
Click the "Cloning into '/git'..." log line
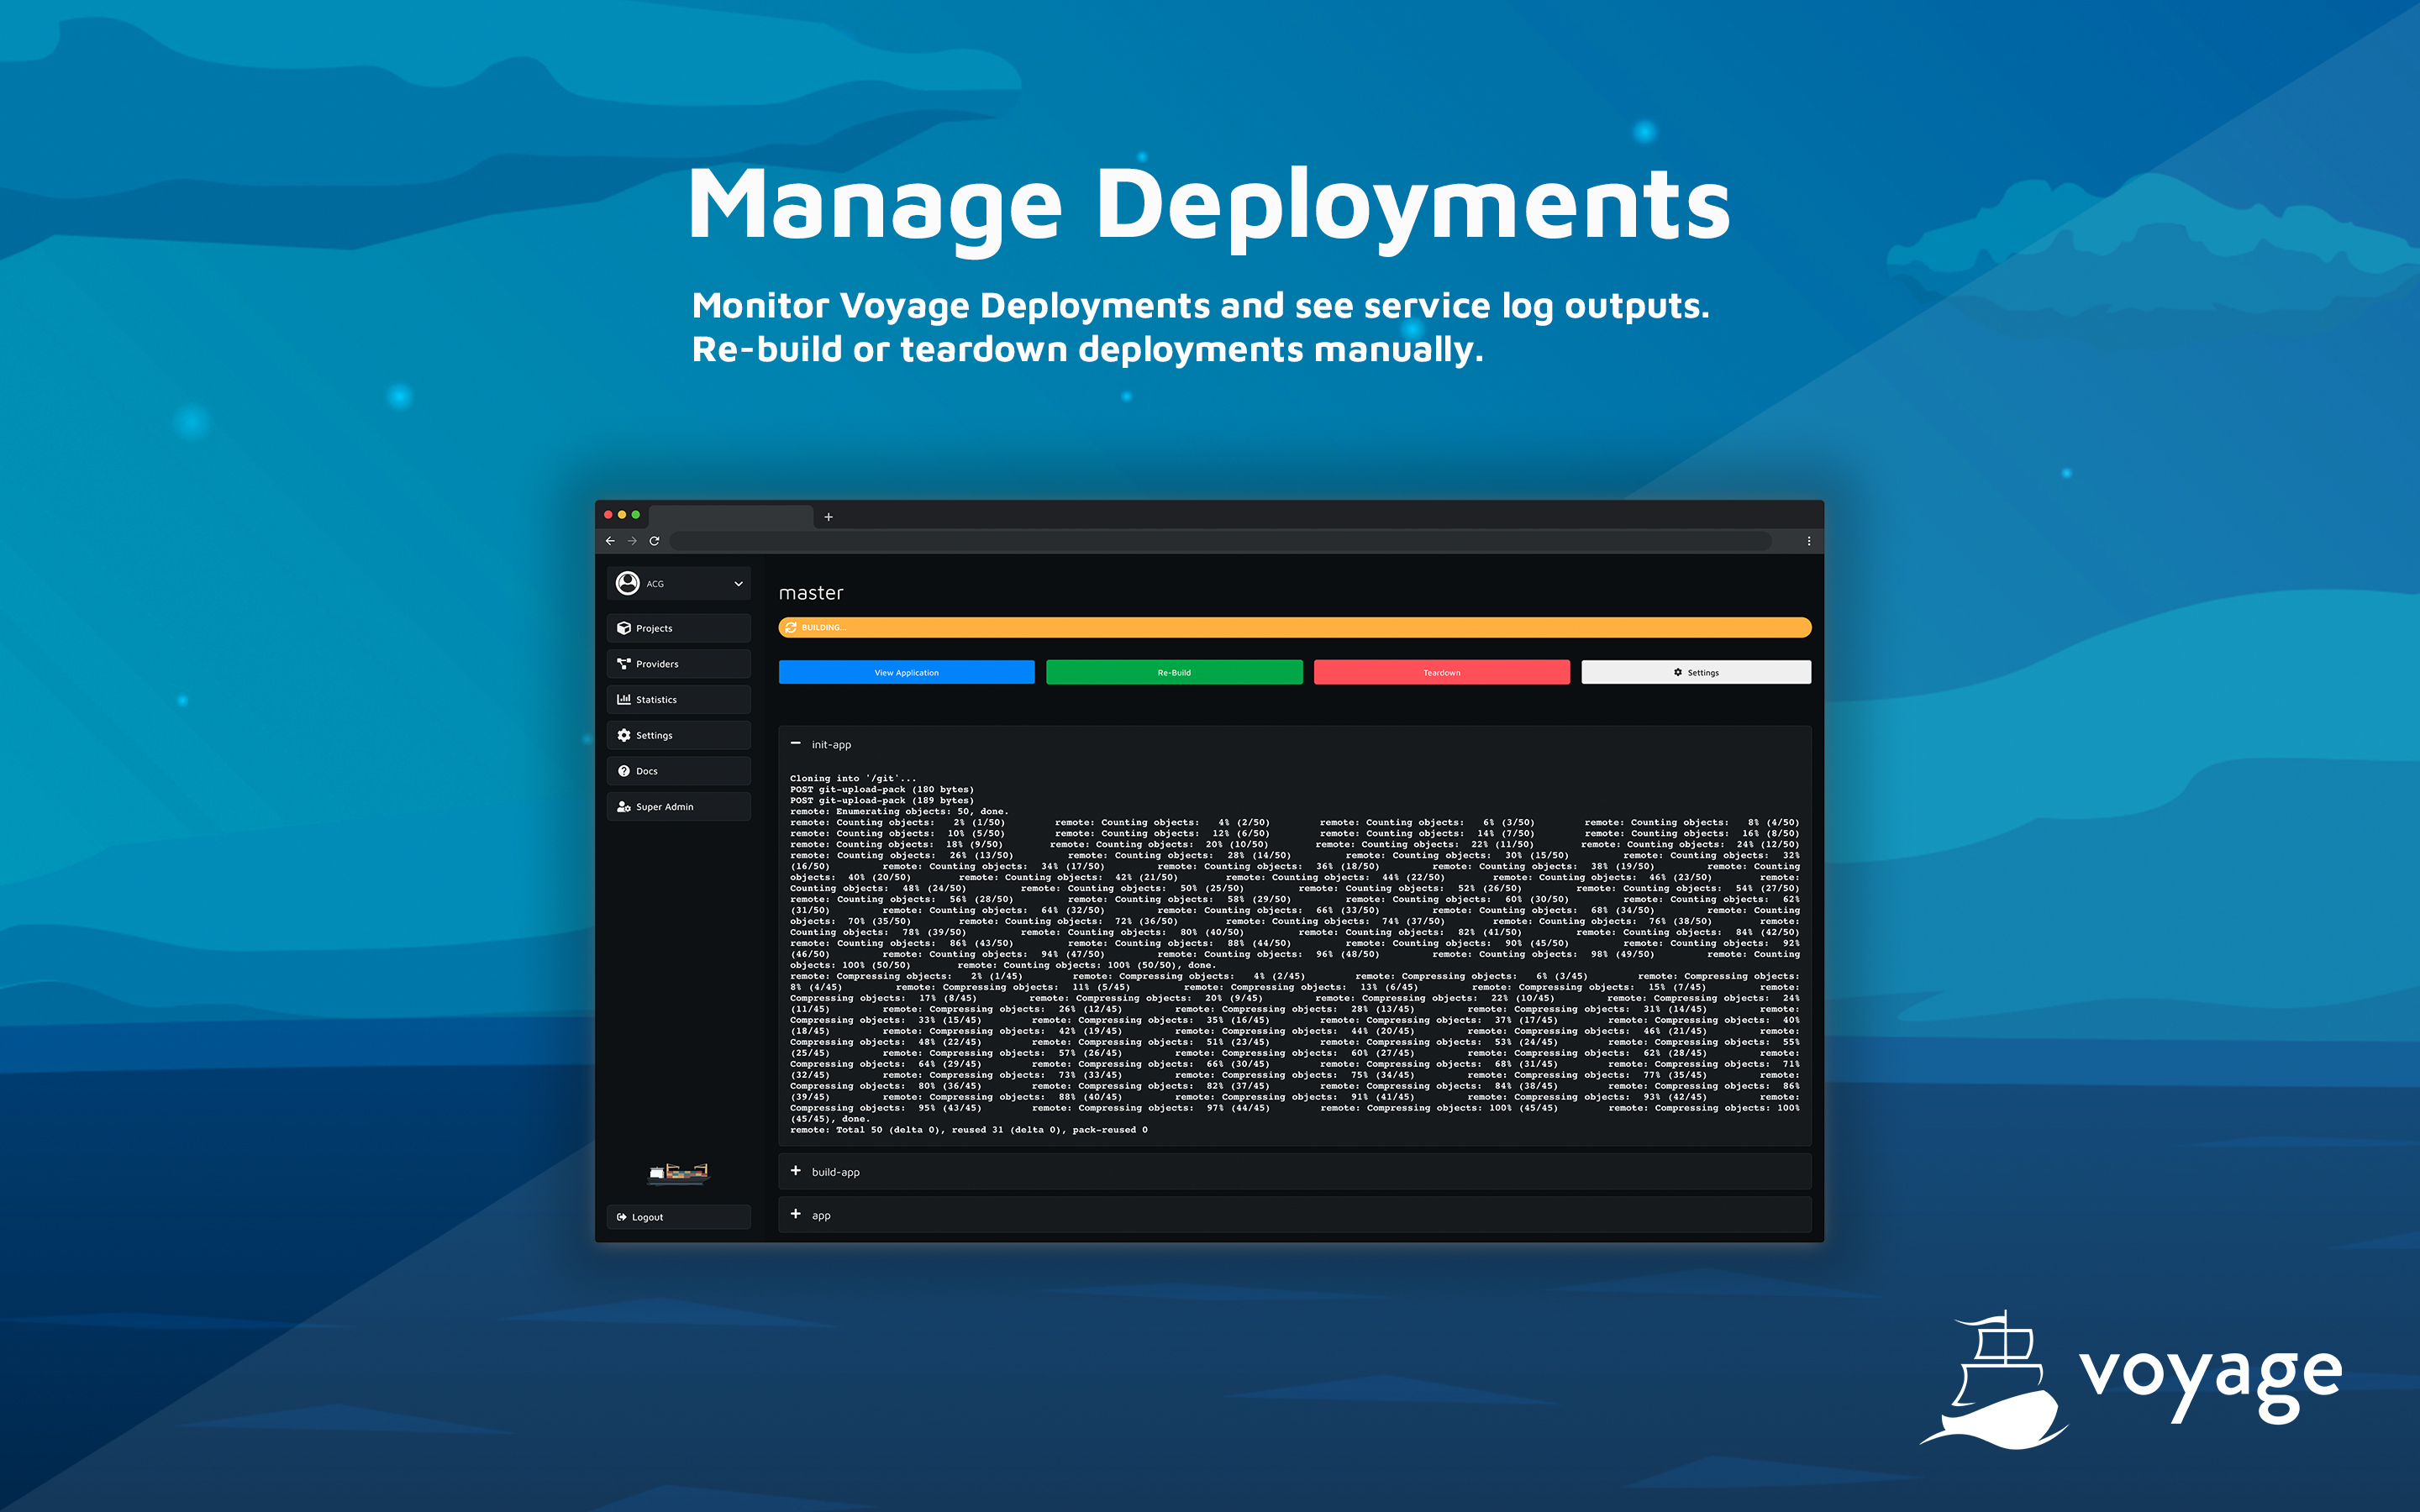[853, 778]
